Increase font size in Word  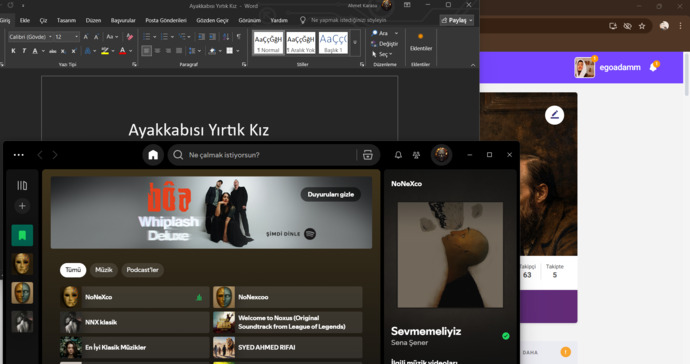[x=86, y=37]
